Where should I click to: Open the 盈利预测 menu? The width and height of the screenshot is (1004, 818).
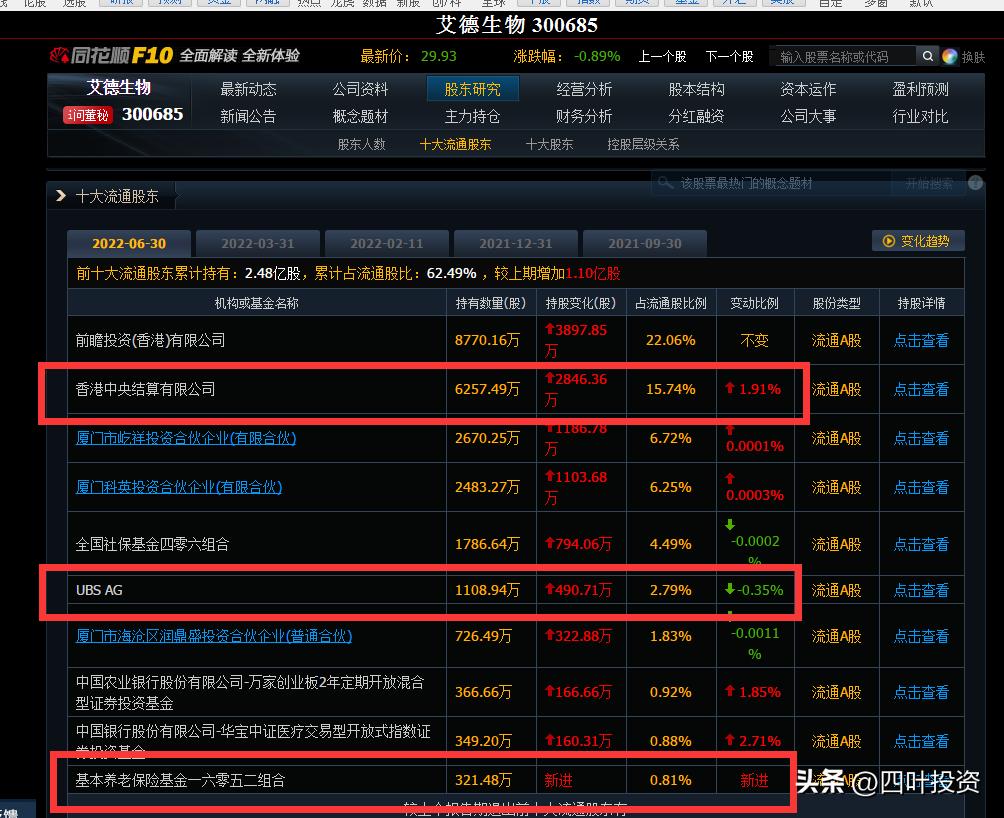click(x=920, y=89)
